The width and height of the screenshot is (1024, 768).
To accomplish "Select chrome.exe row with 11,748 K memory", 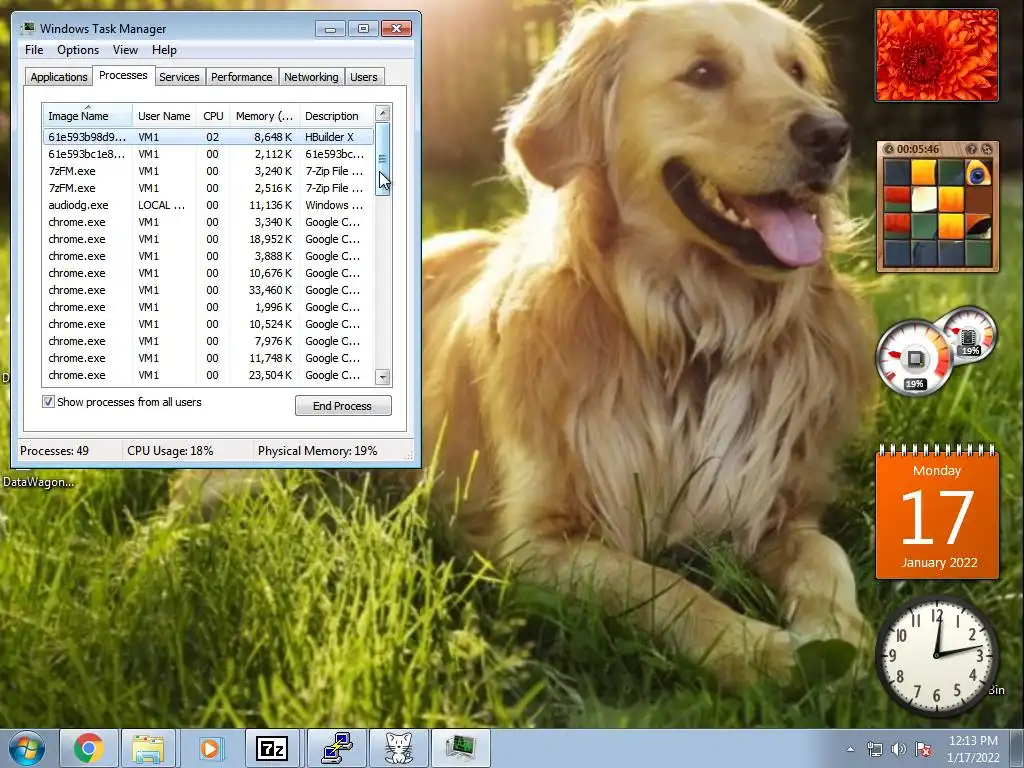I will click(208, 358).
